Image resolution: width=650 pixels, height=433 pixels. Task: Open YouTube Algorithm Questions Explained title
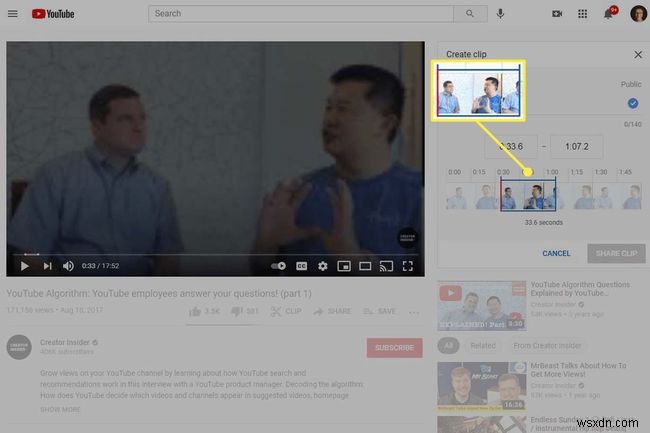[580, 289]
